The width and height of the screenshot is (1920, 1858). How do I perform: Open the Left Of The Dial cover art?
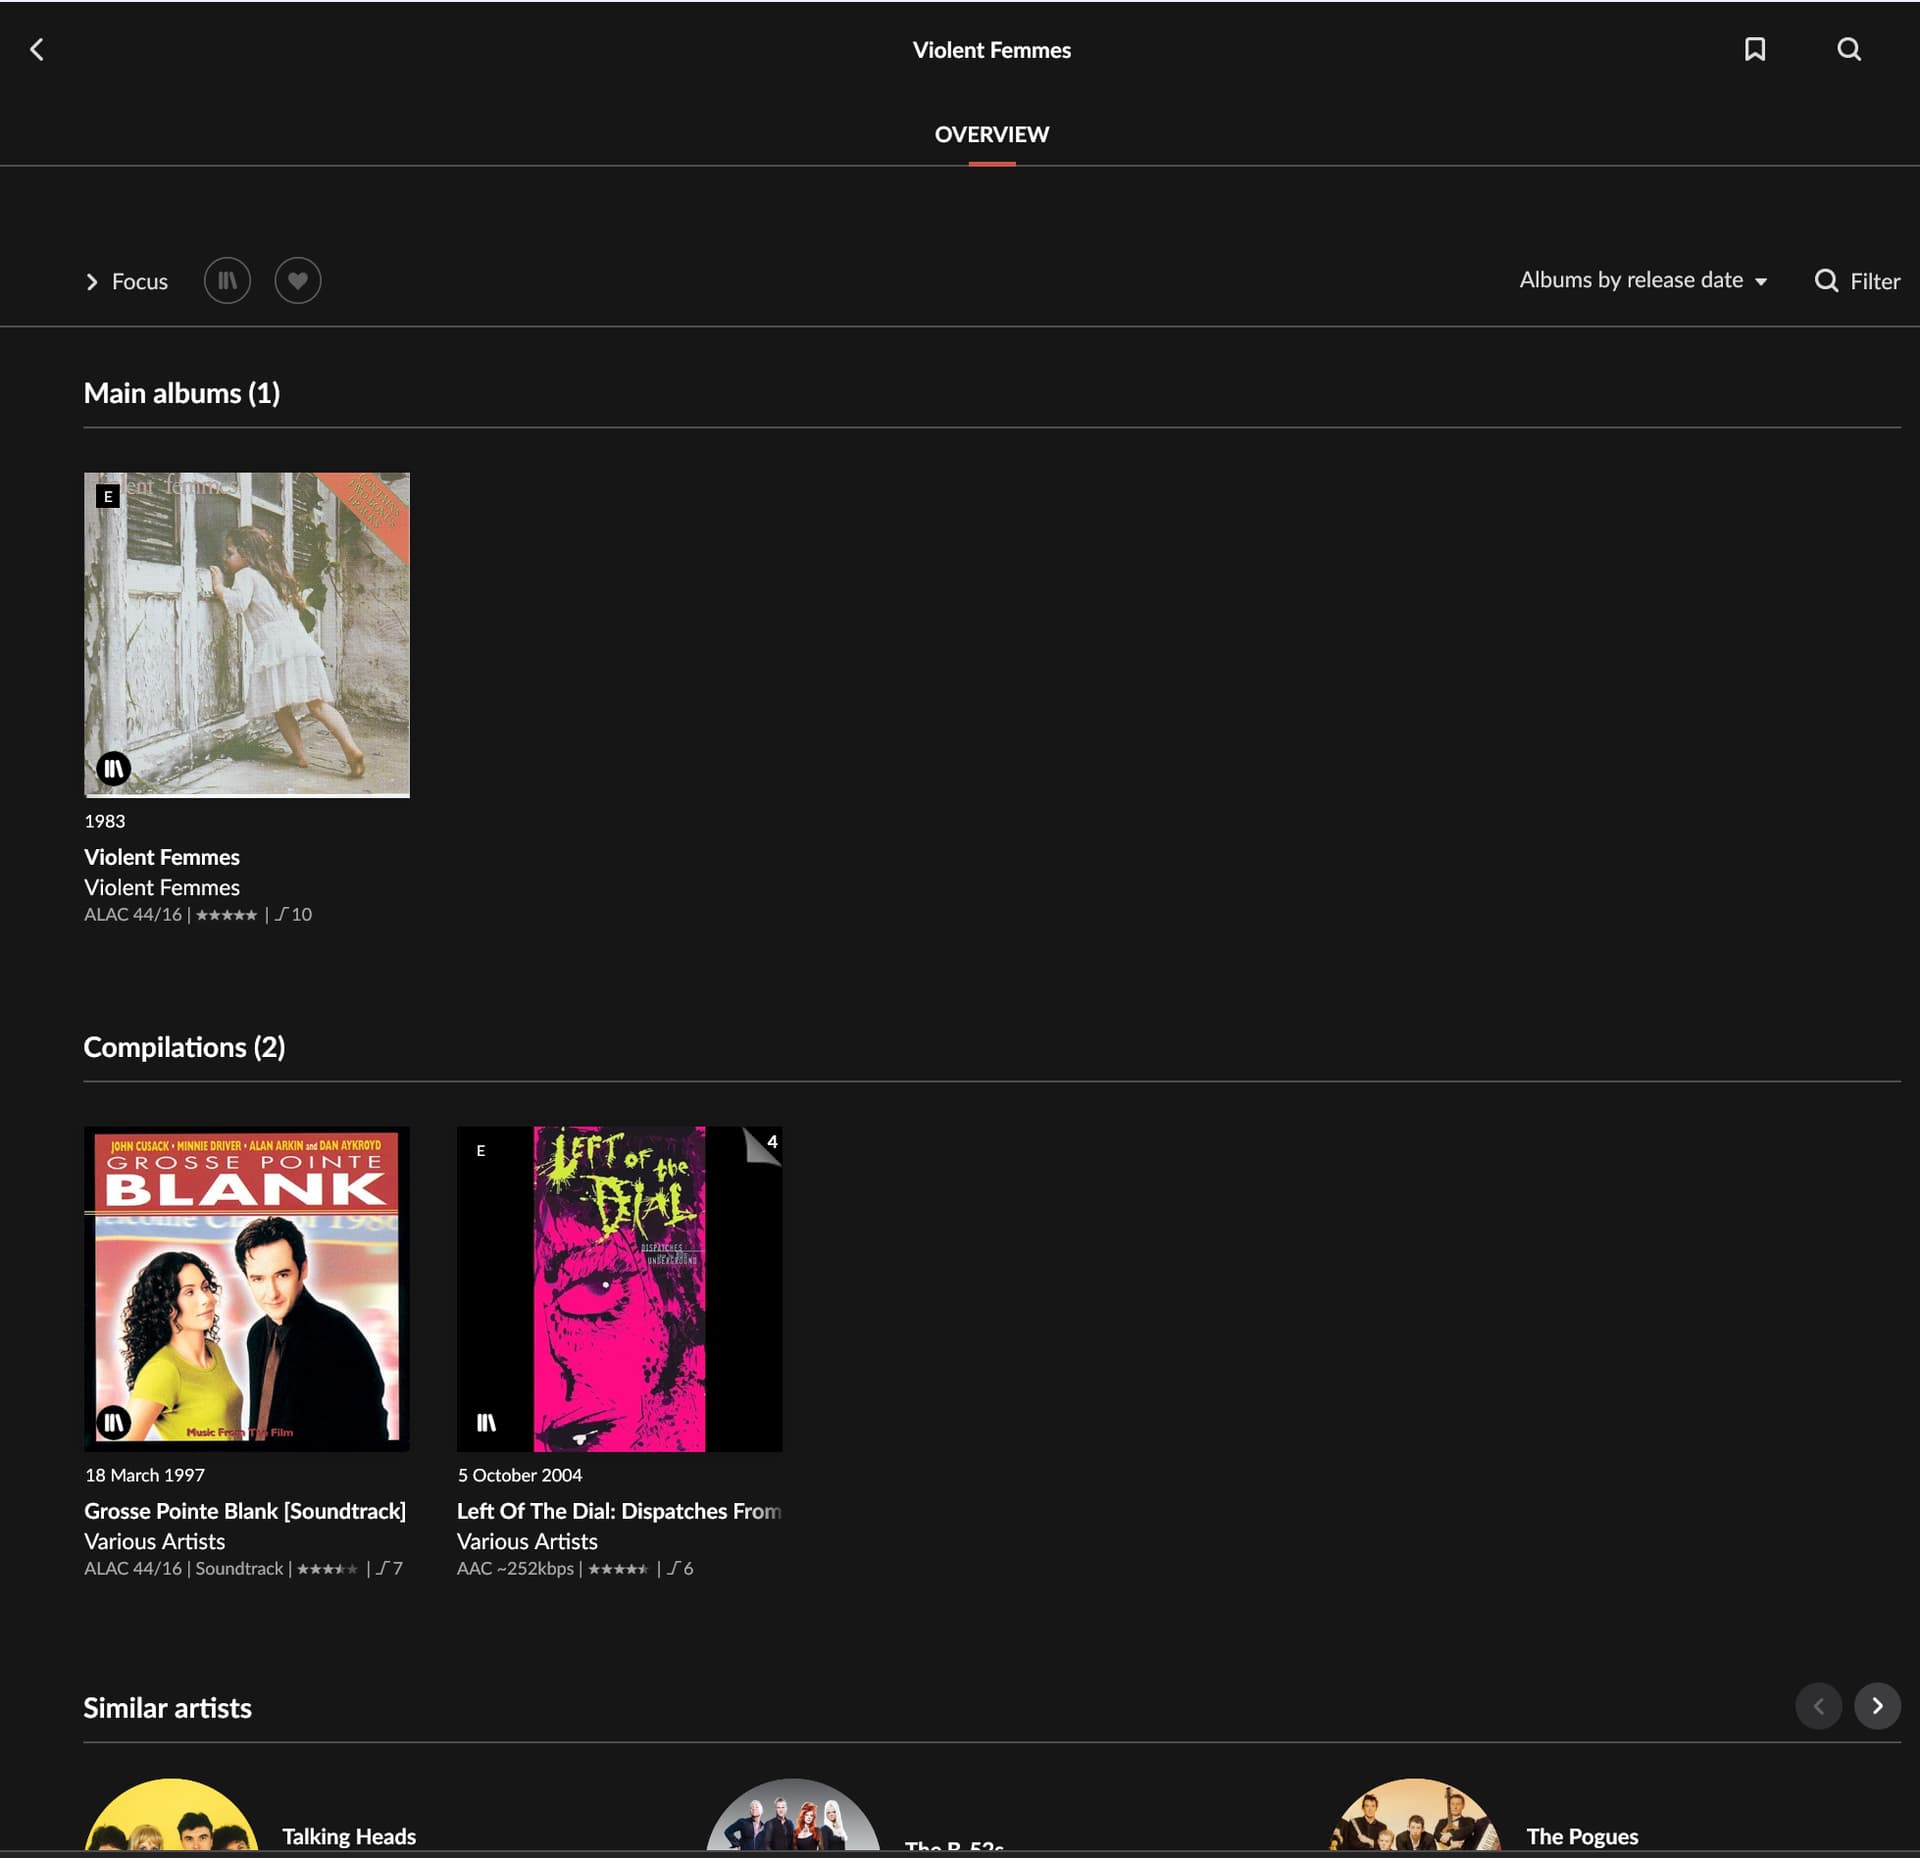click(620, 1289)
